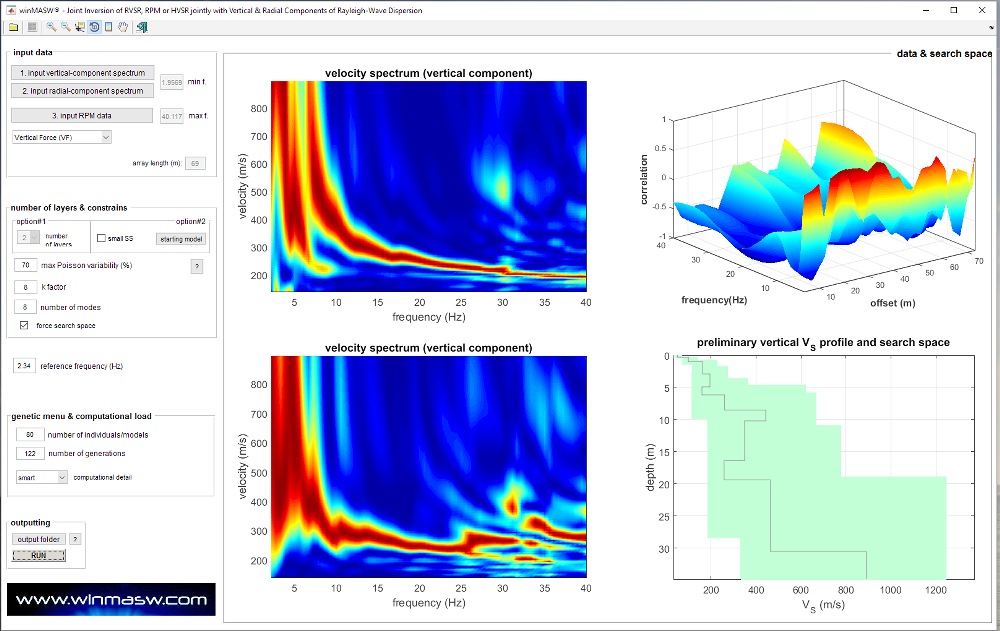
Task: Click 'input vertical-component spectrum' button
Action: (x=83, y=73)
